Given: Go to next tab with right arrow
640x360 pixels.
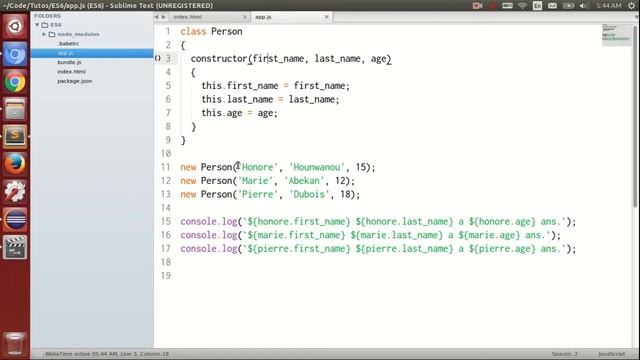Looking at the screenshot, I should click(x=163, y=17).
